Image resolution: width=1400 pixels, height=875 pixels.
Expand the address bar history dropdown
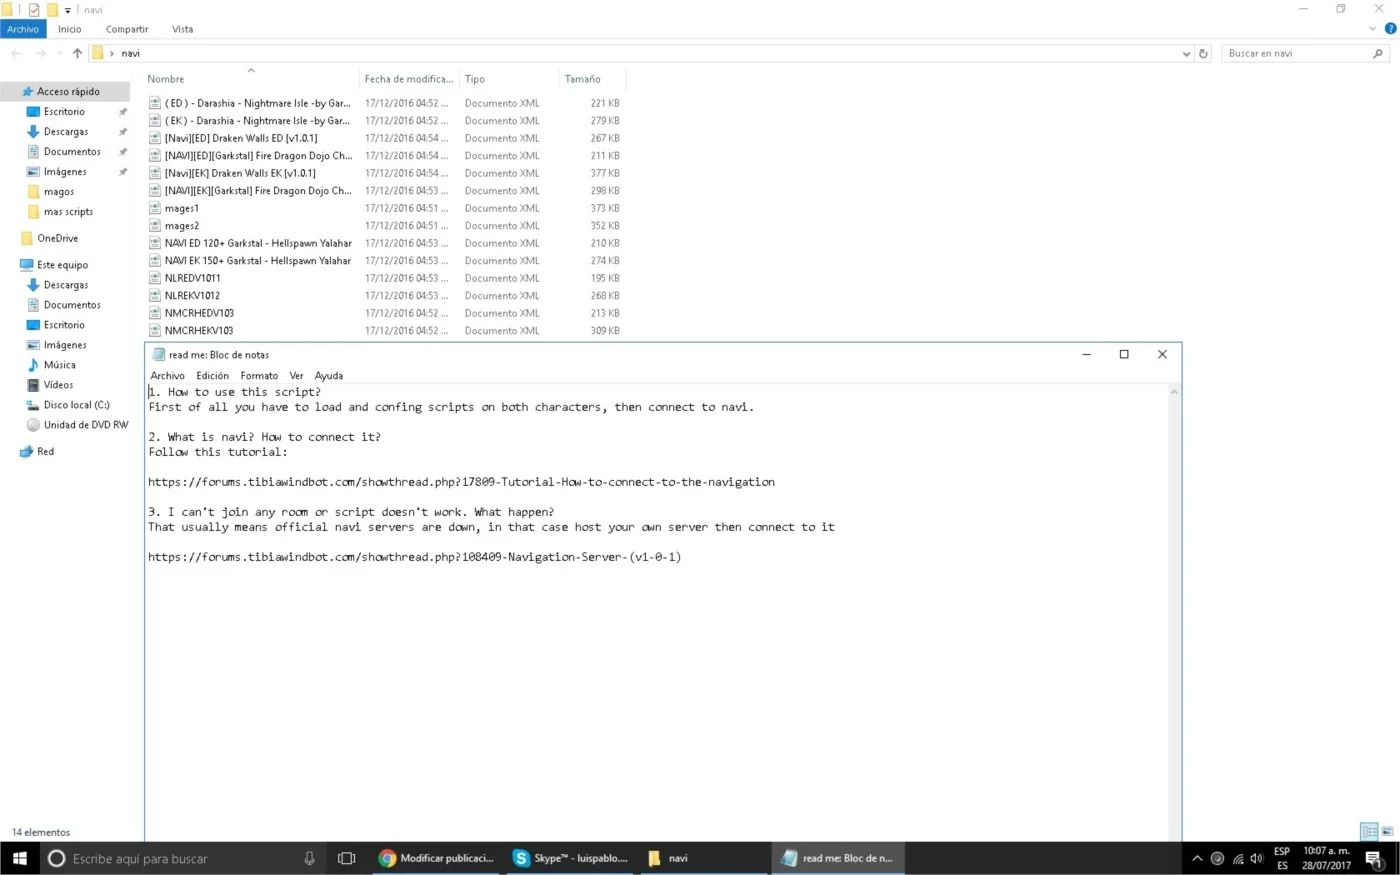(1186, 53)
